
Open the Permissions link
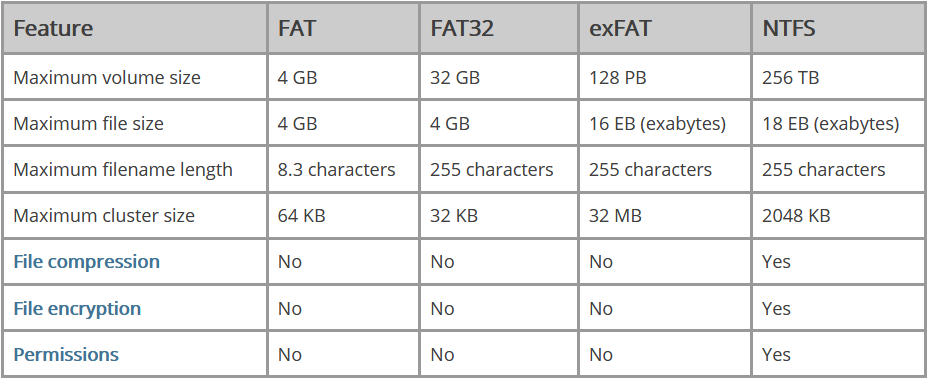66,354
